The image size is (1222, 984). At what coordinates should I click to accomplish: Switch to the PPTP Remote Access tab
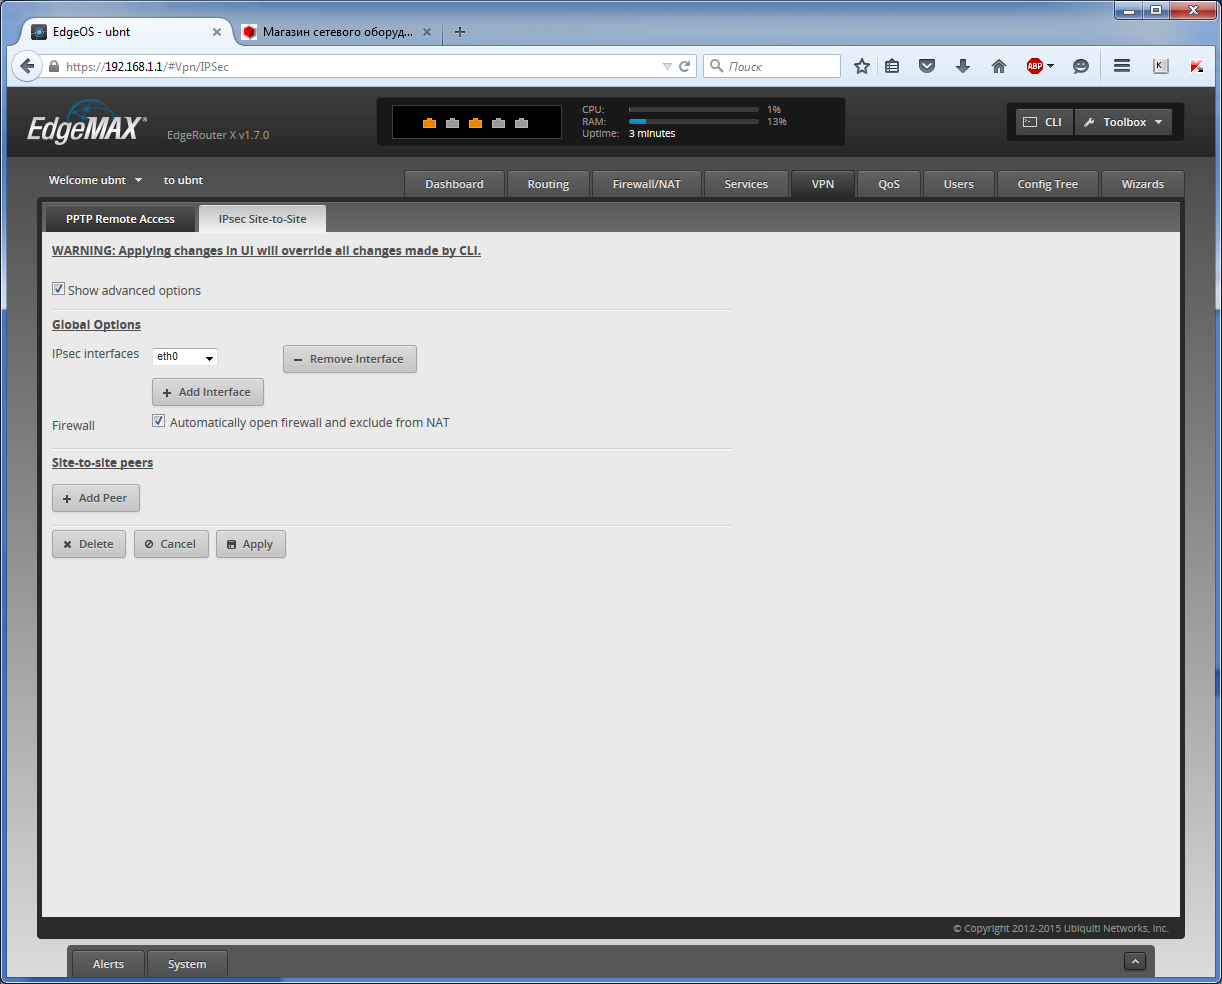[120, 219]
